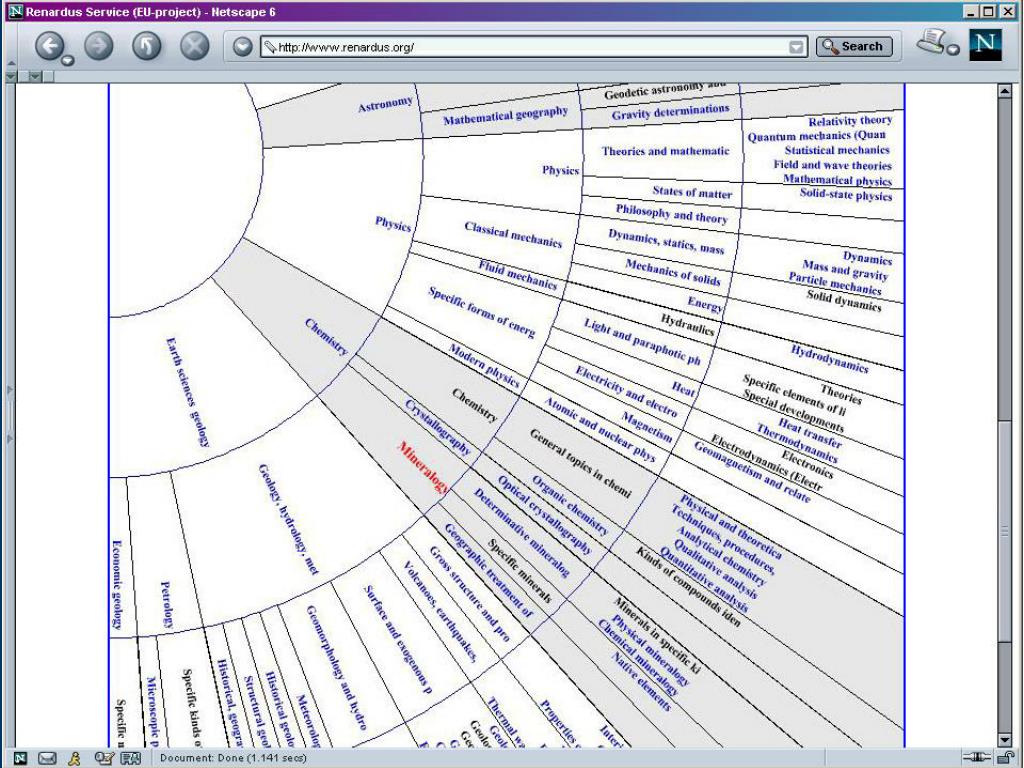
Task: Stop loading with the X button
Action: tap(195, 46)
